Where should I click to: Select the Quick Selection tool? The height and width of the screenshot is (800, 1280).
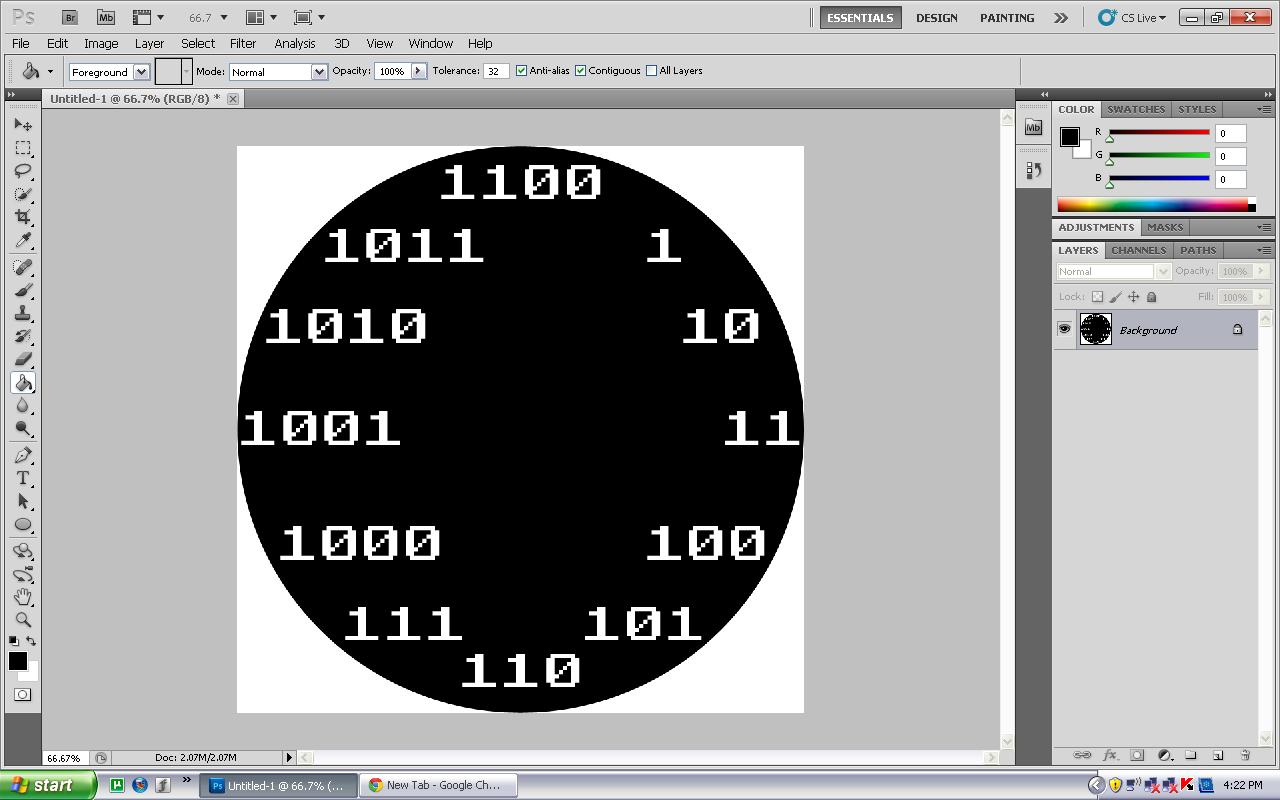coord(23,194)
